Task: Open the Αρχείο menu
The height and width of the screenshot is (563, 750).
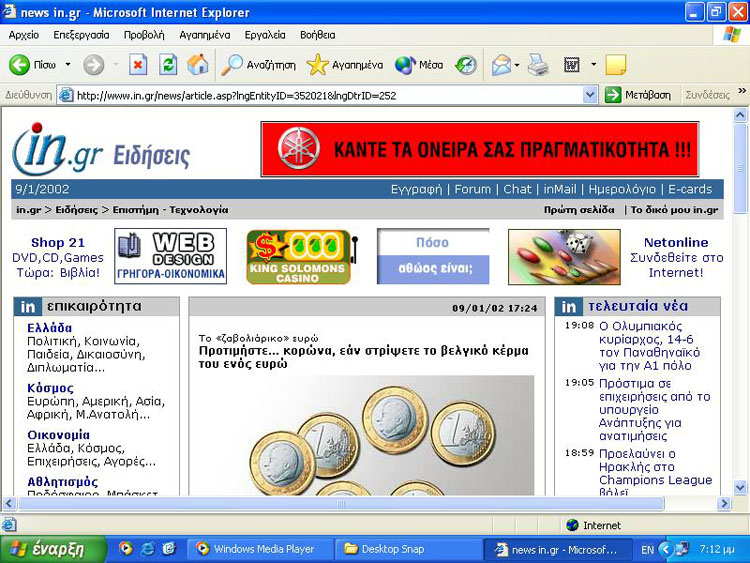Action: (24, 35)
